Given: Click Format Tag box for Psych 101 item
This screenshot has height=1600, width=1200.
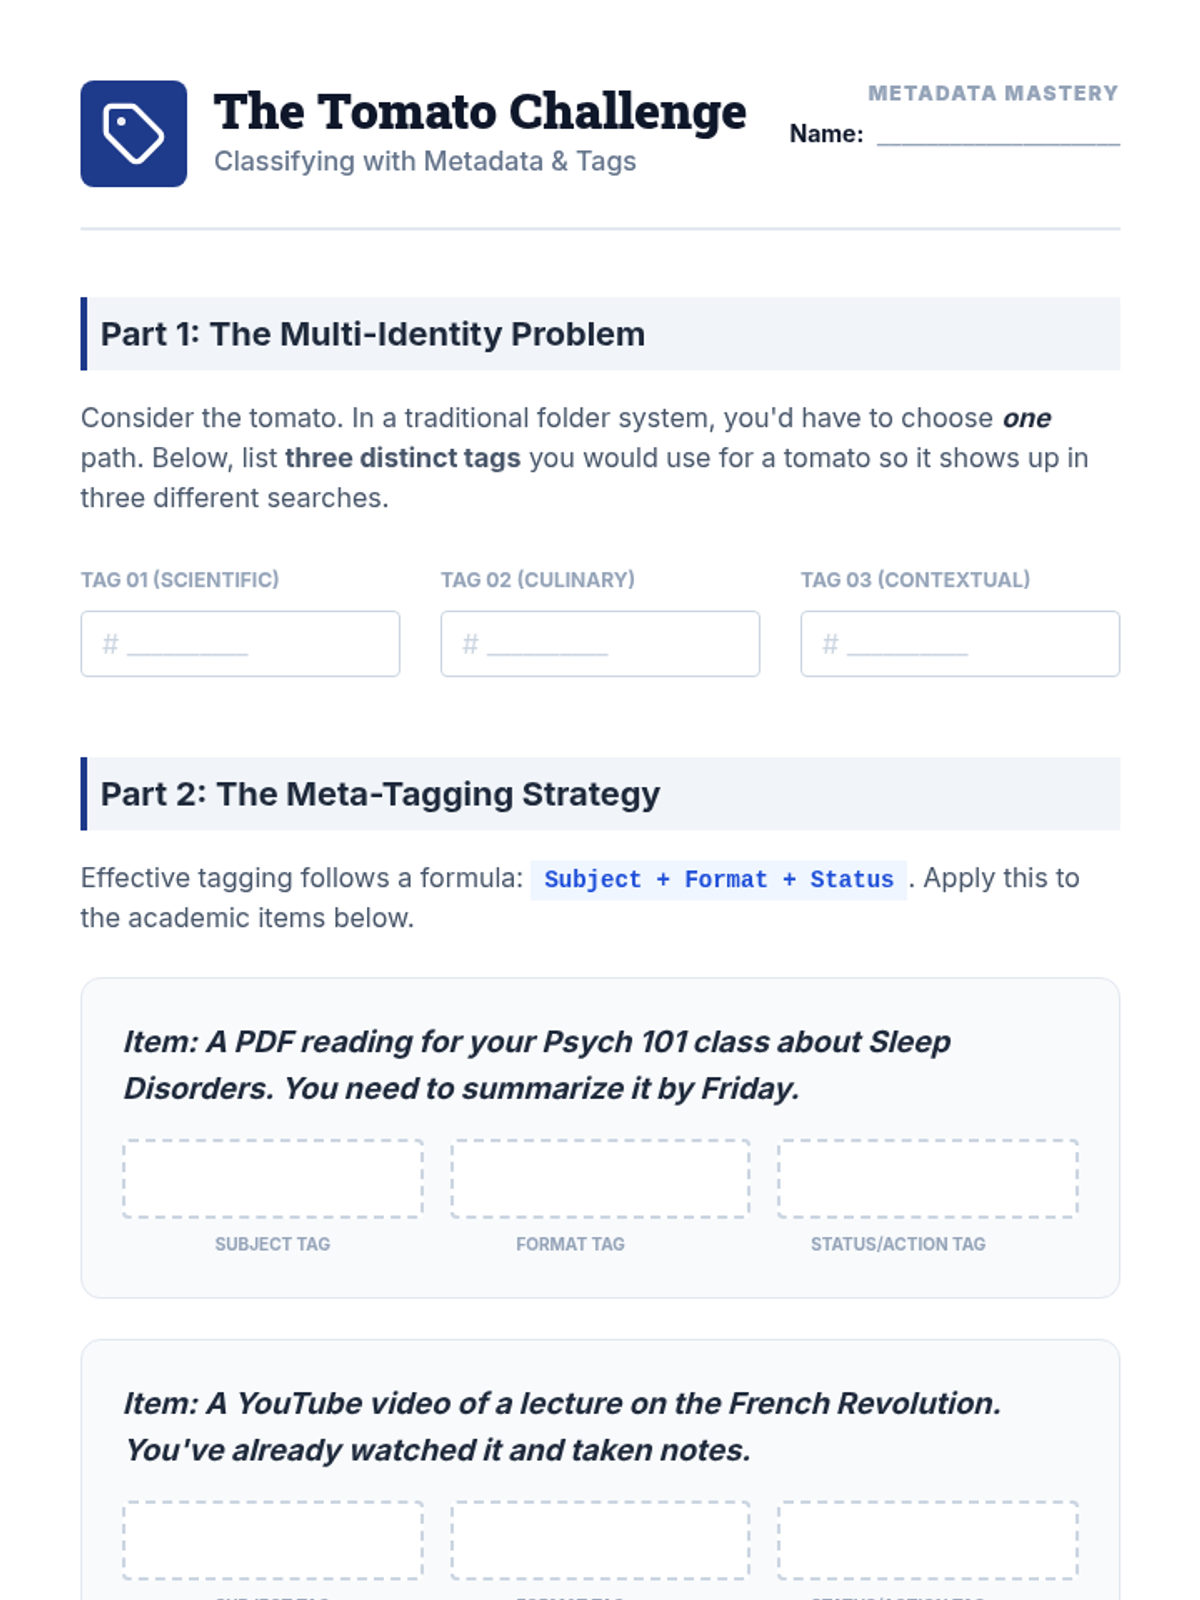Looking at the screenshot, I should click(x=600, y=1178).
